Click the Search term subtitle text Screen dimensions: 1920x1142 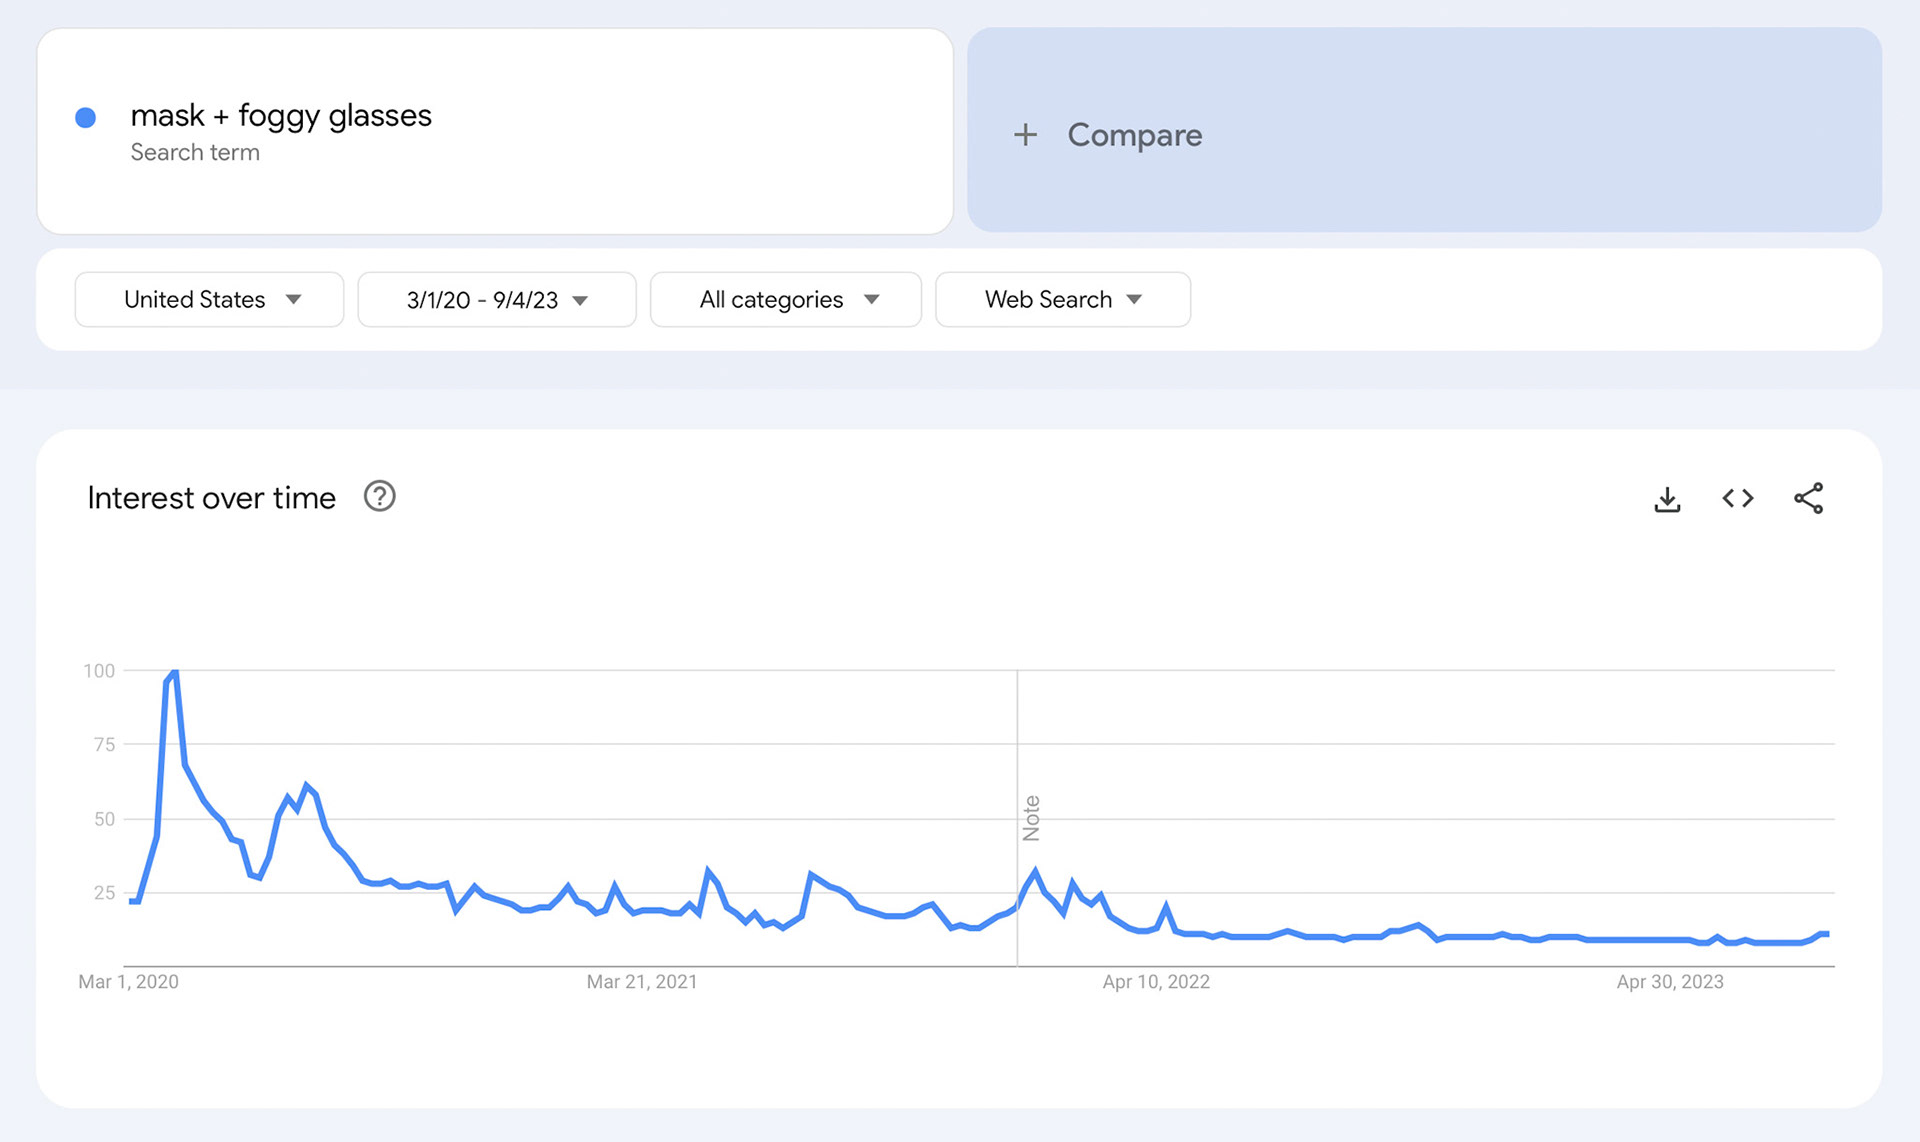point(195,152)
